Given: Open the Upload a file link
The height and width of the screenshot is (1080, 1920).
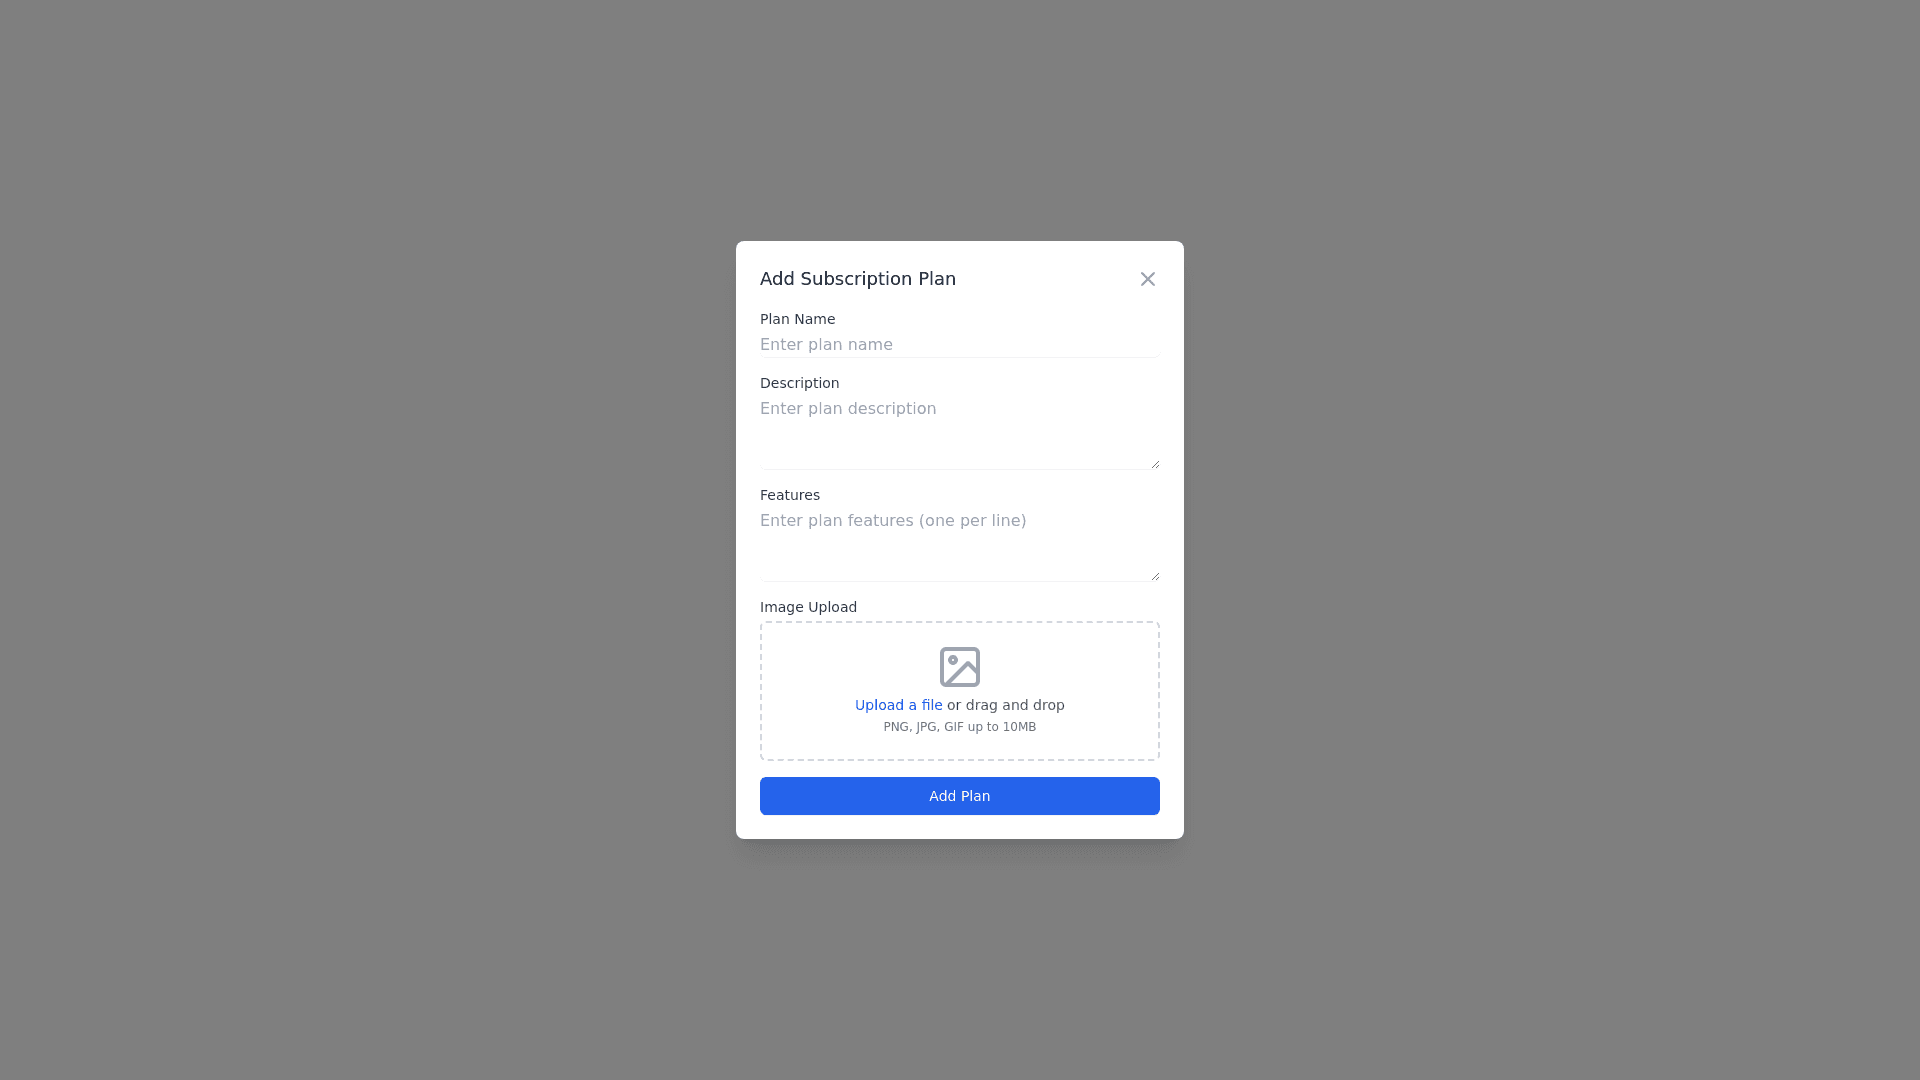Looking at the screenshot, I should [x=898, y=705].
